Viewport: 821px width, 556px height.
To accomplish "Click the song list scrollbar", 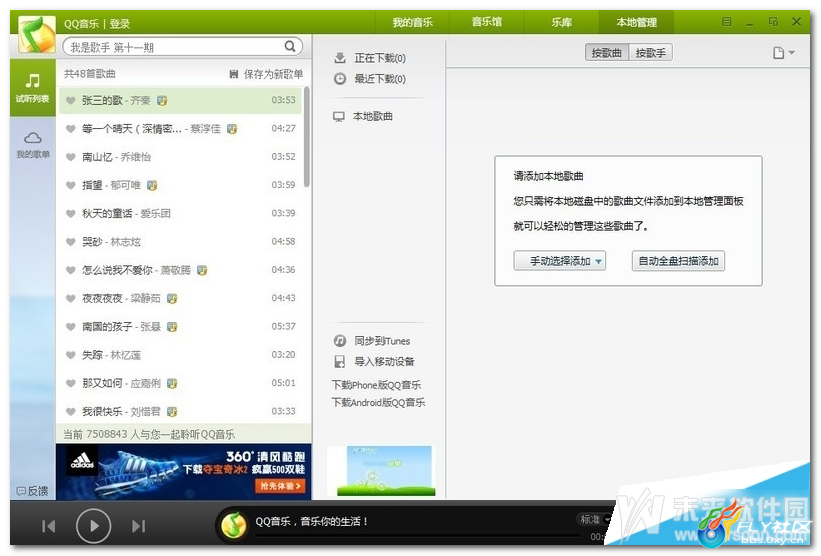I will [x=307, y=137].
